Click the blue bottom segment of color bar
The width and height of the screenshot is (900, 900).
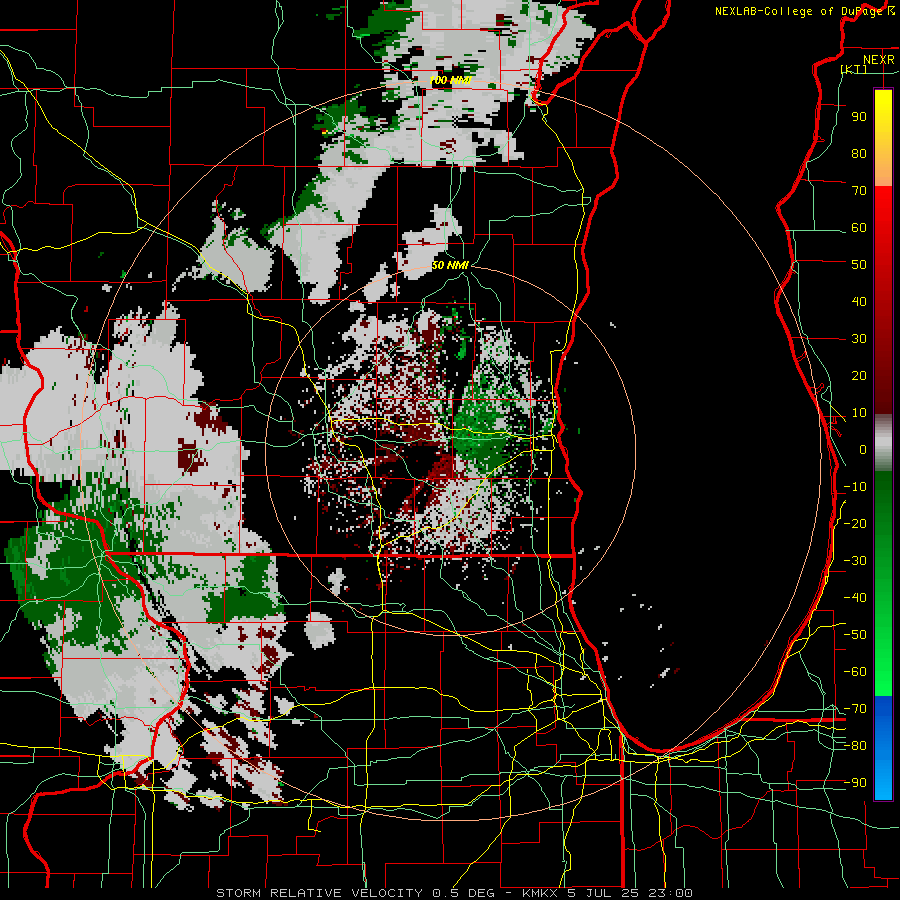883,748
